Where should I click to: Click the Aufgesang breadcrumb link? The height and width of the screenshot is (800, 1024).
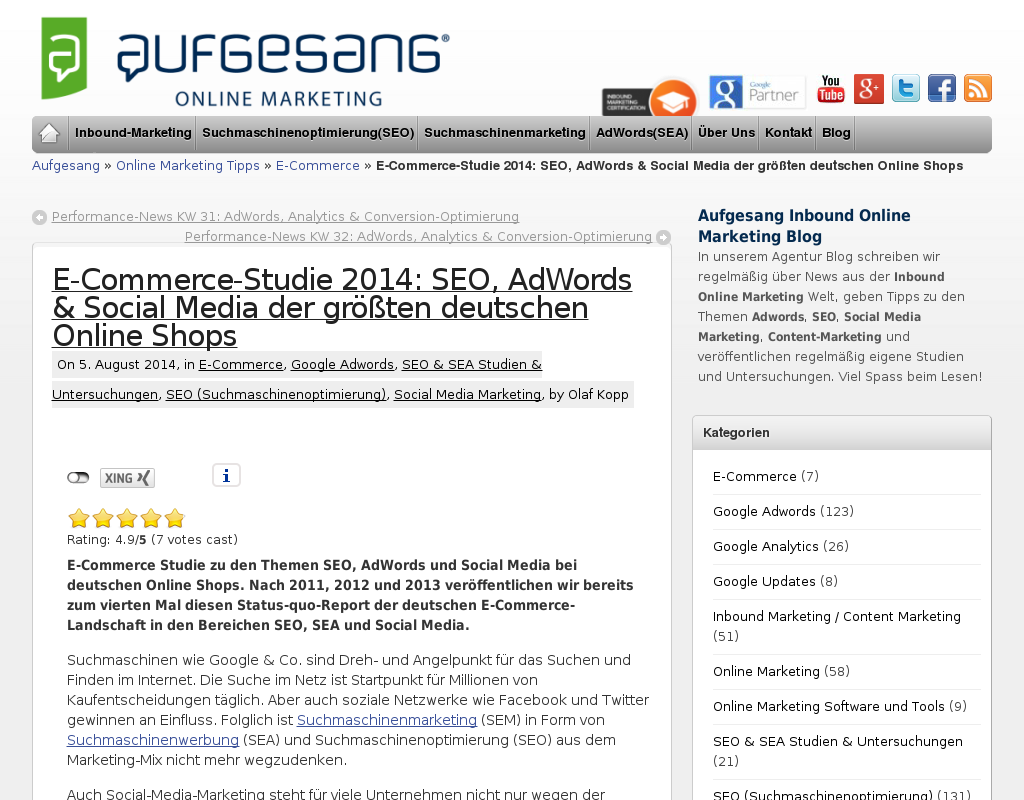tap(66, 166)
